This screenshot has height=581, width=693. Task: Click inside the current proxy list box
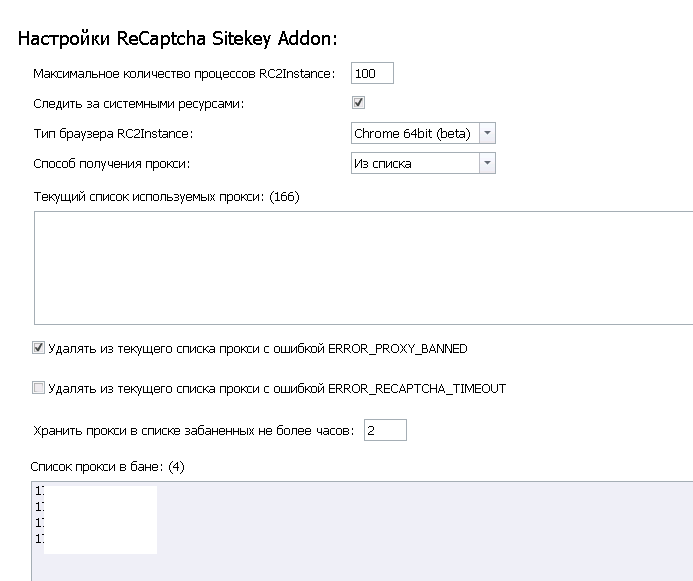pos(363,268)
